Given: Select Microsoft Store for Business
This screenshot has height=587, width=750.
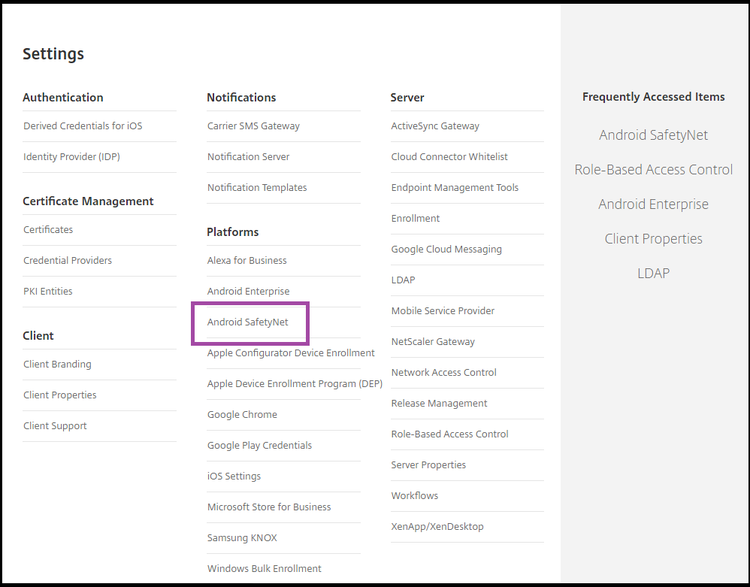Looking at the screenshot, I should pos(269,507).
